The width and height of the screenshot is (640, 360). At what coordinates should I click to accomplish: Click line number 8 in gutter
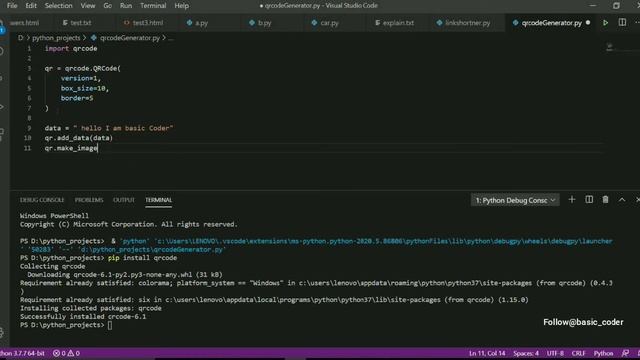[x=29, y=118]
